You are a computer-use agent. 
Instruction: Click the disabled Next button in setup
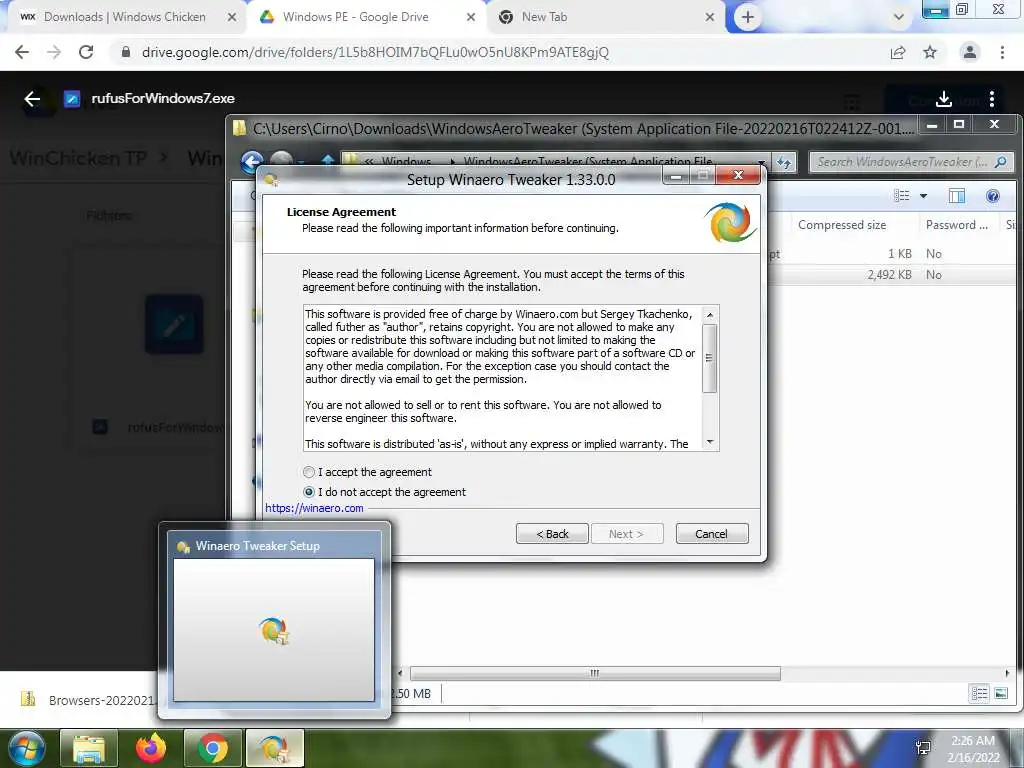[626, 534]
